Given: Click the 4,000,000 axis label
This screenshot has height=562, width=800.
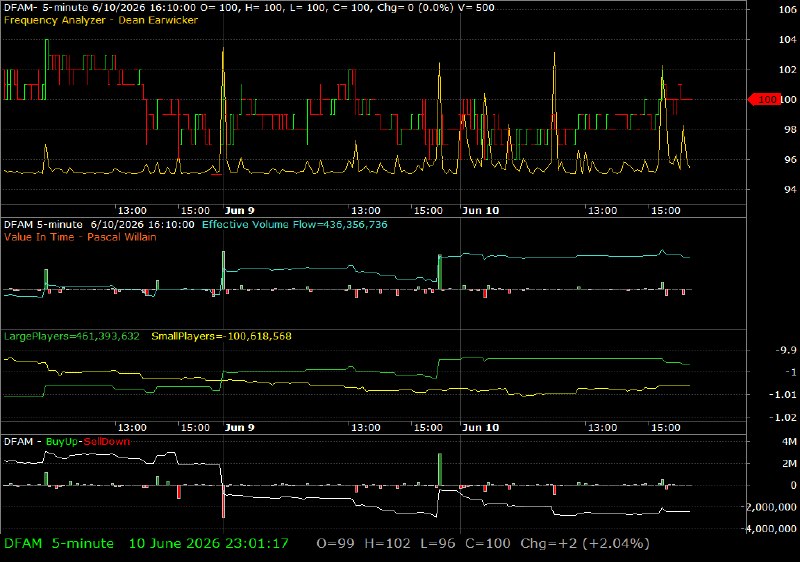Looking at the screenshot, I should (x=771, y=529).
